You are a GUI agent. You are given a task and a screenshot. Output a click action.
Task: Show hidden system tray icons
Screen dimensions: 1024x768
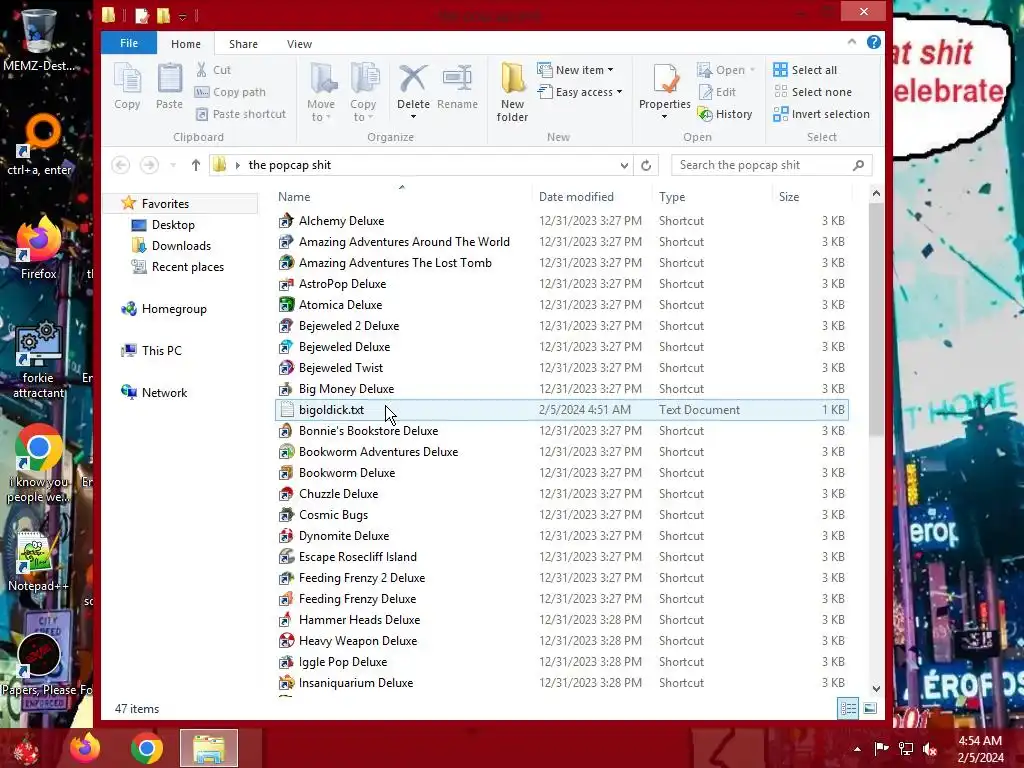coord(857,749)
